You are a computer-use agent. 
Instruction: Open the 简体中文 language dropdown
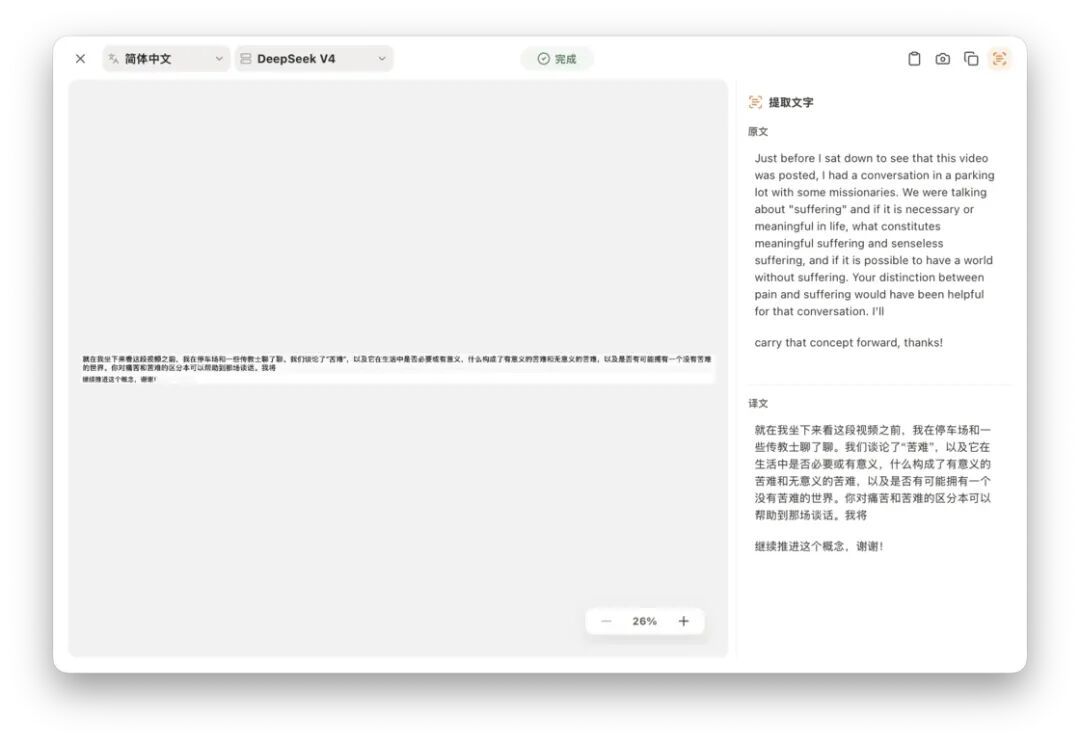coord(166,59)
